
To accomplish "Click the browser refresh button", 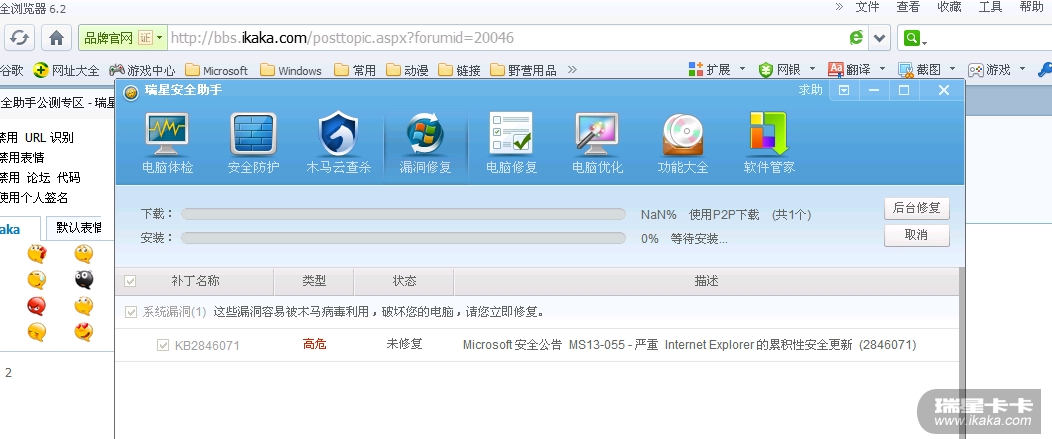I will (19, 38).
